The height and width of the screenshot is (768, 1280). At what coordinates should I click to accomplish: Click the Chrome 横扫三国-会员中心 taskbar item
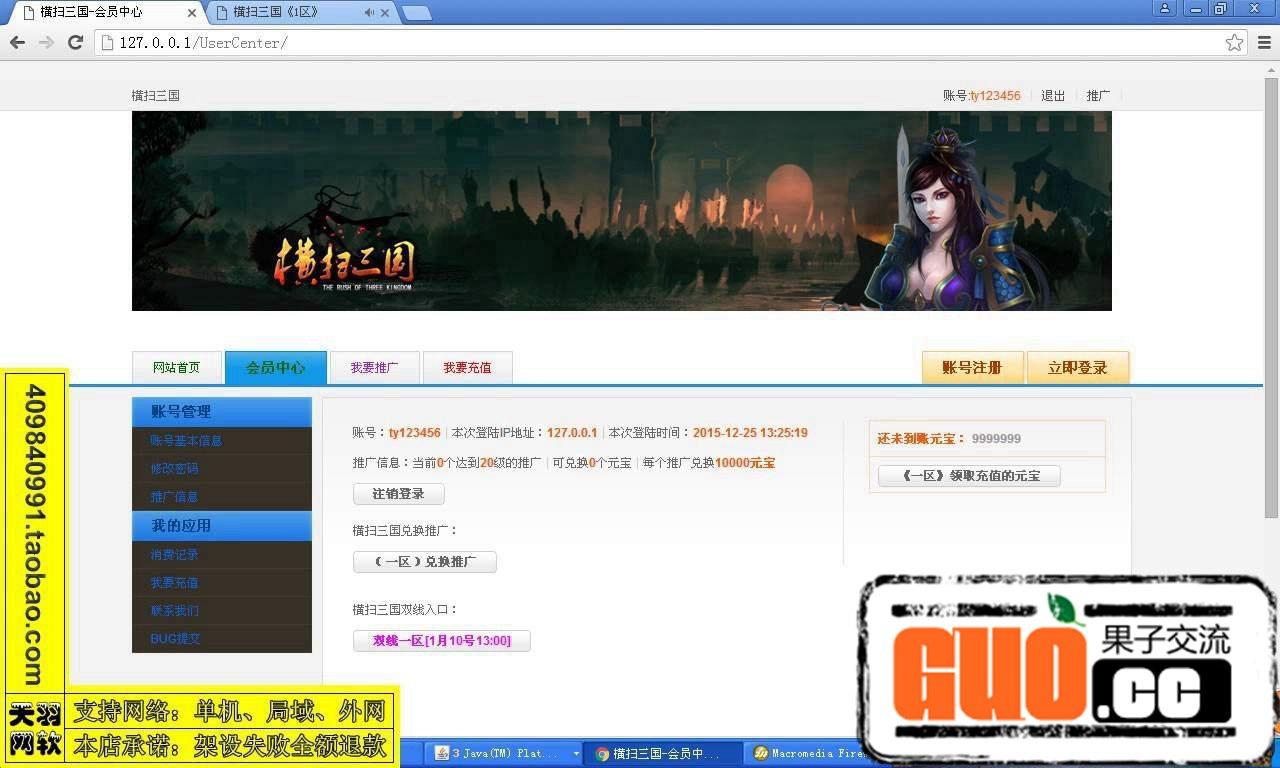point(665,754)
